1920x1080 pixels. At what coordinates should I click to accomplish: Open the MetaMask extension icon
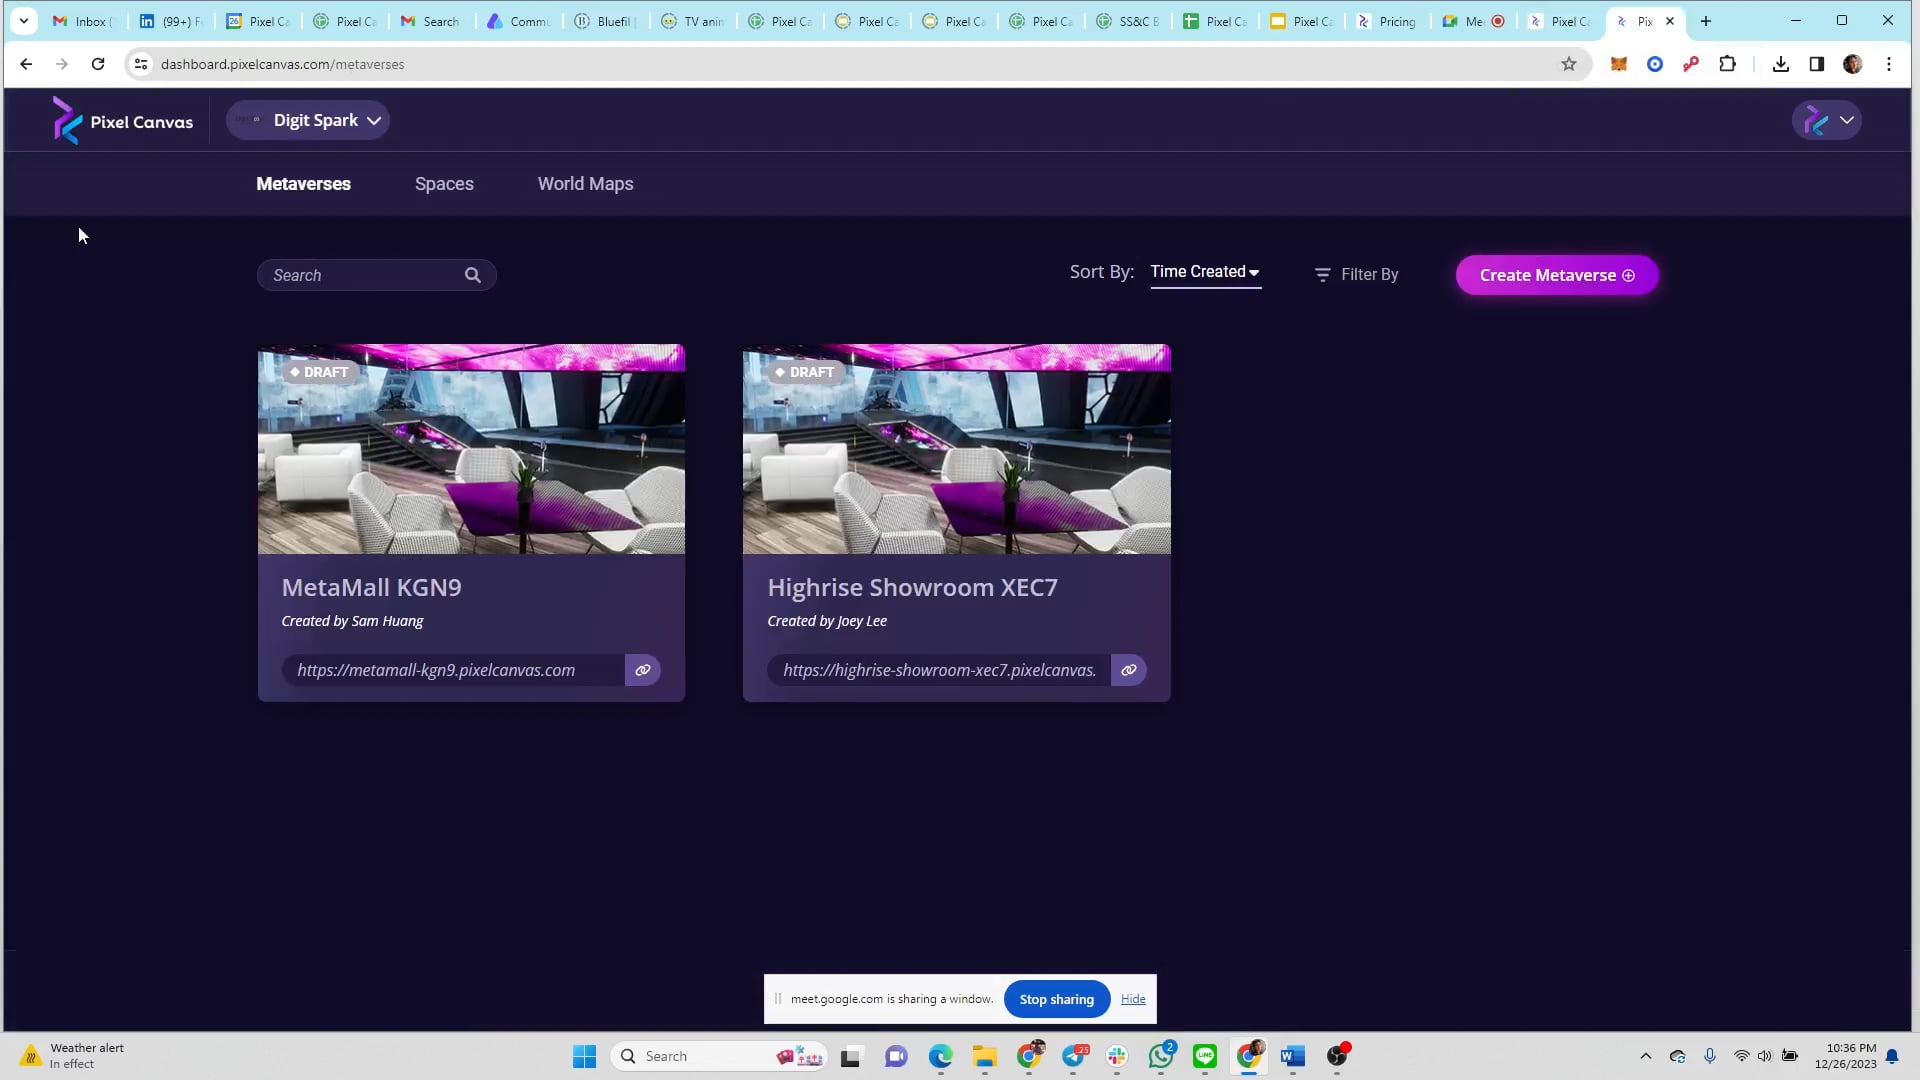[x=1618, y=63]
